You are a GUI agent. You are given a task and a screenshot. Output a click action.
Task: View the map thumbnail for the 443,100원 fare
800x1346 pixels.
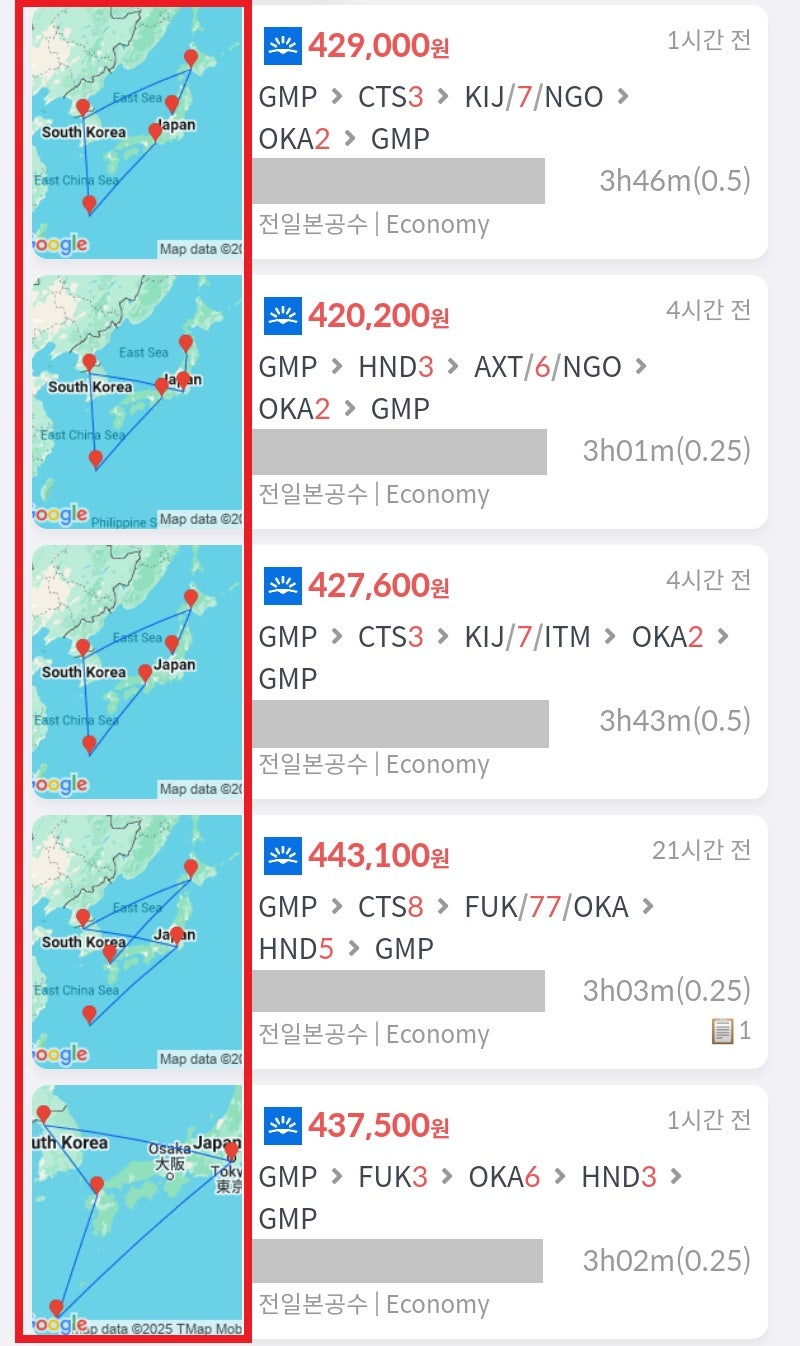[137, 942]
